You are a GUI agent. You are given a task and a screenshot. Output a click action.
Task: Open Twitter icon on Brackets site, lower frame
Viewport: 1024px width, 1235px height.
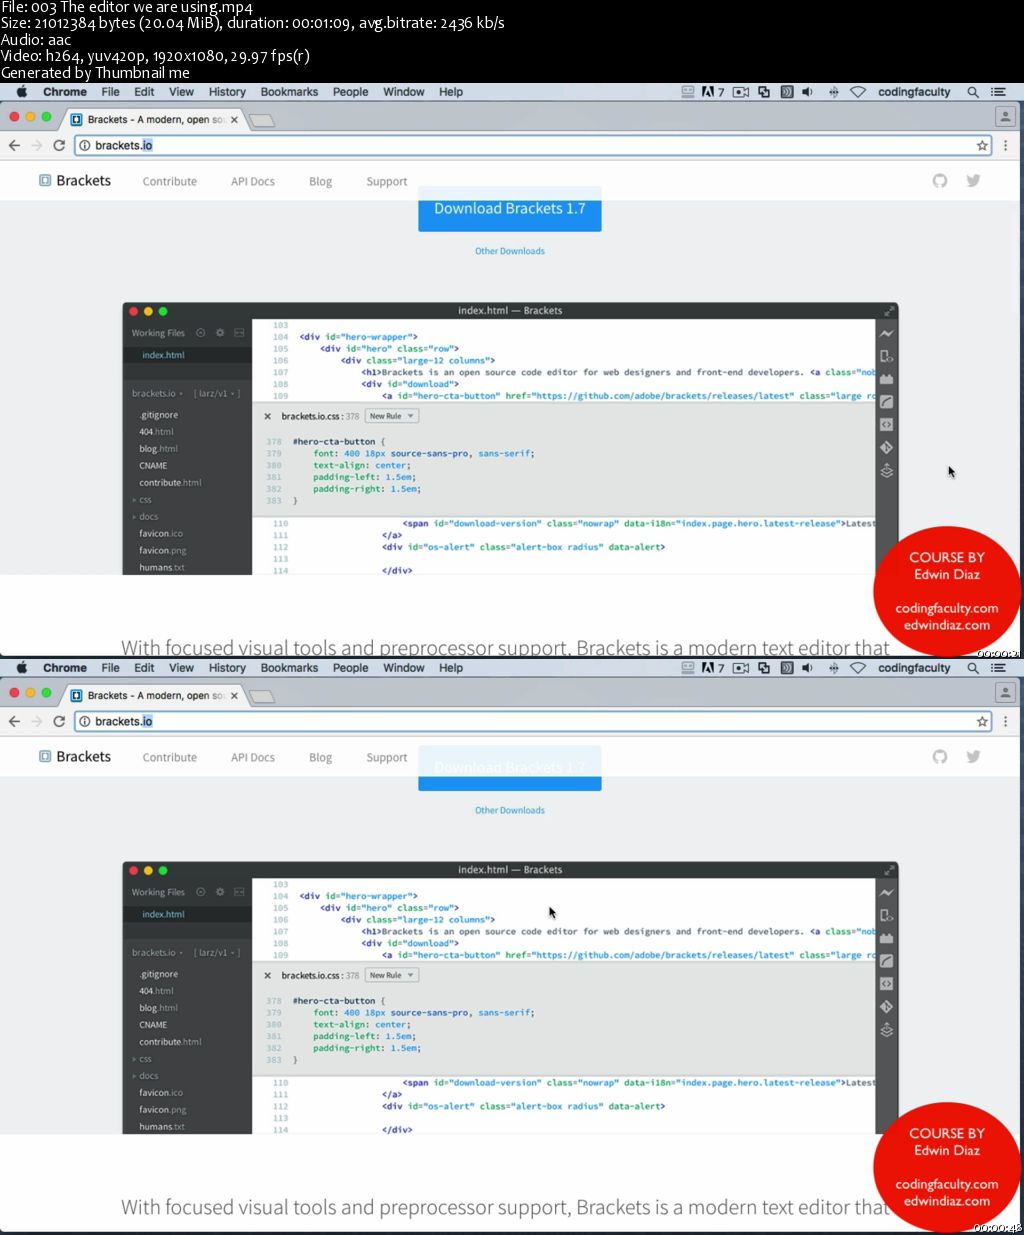(x=973, y=757)
